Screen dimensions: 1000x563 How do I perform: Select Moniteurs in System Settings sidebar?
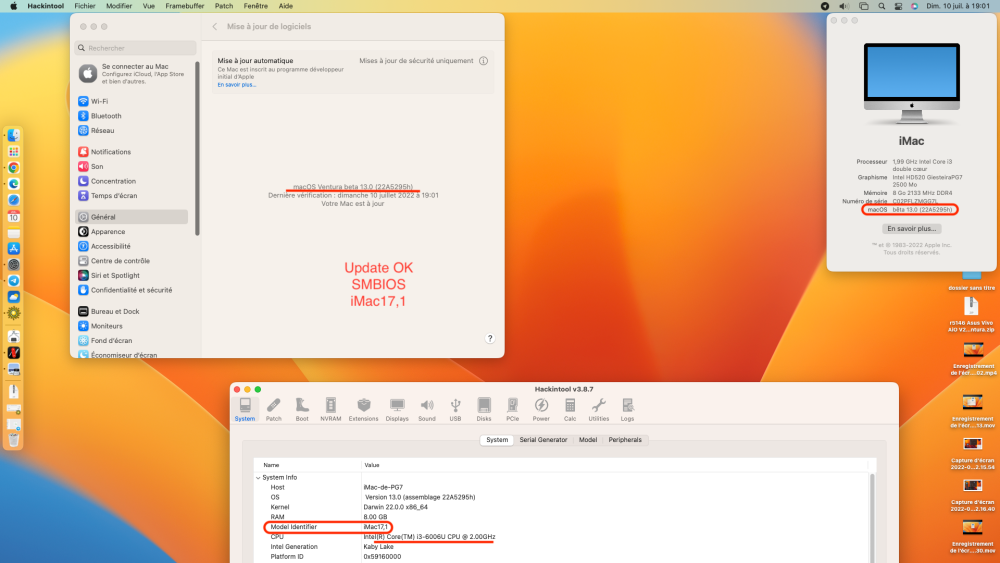131,326
